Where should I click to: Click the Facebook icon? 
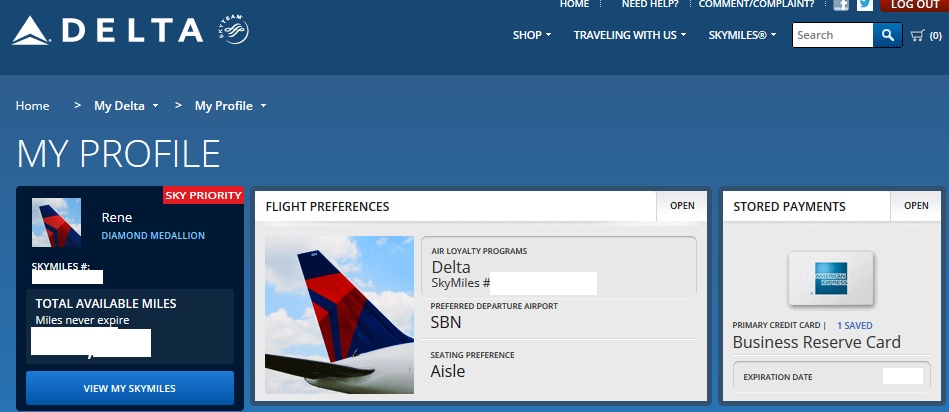841,5
